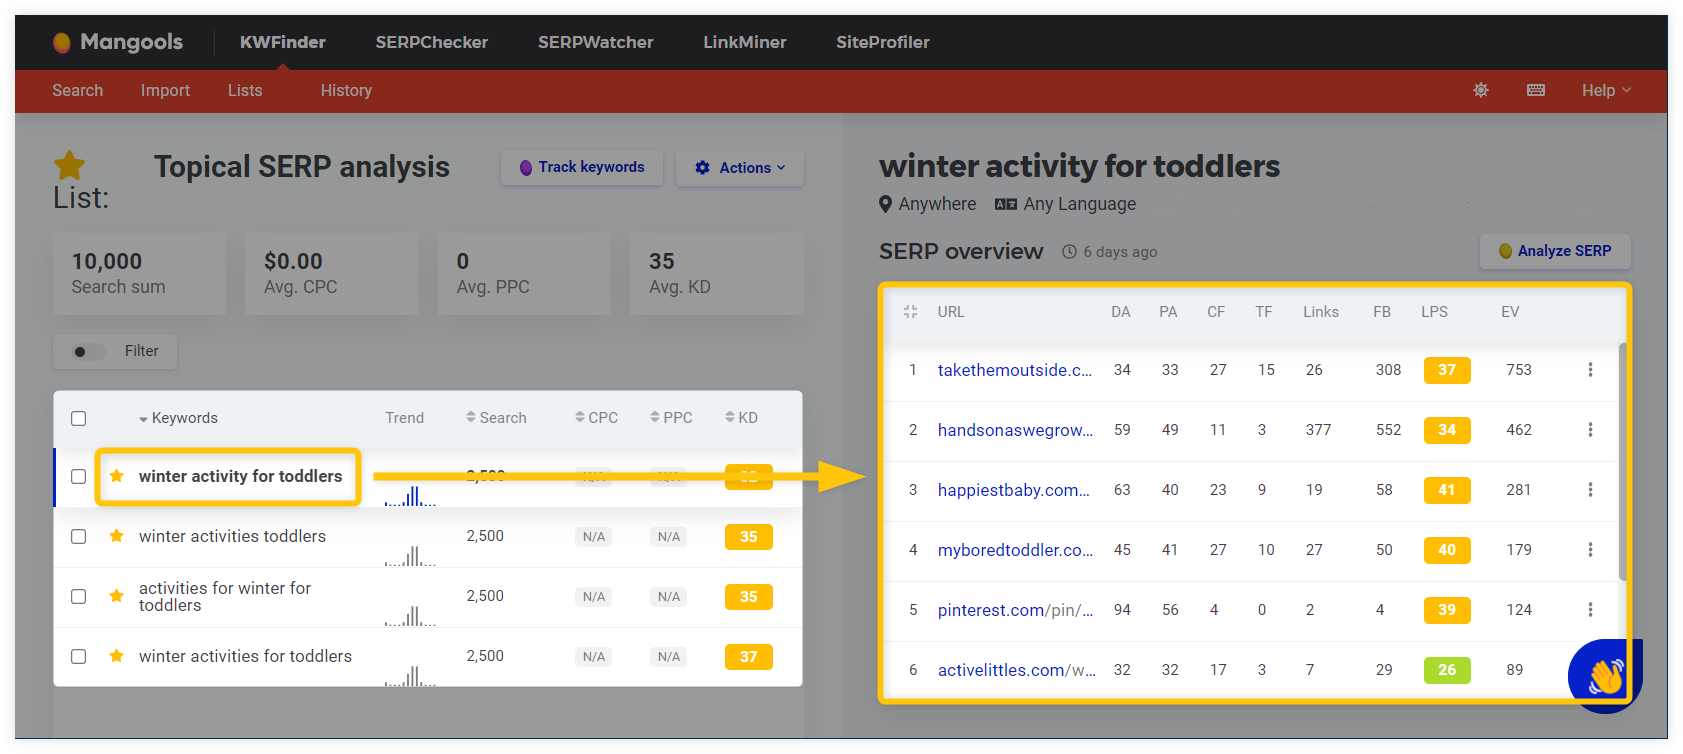Toggle dark mode sun icon

click(x=1481, y=90)
